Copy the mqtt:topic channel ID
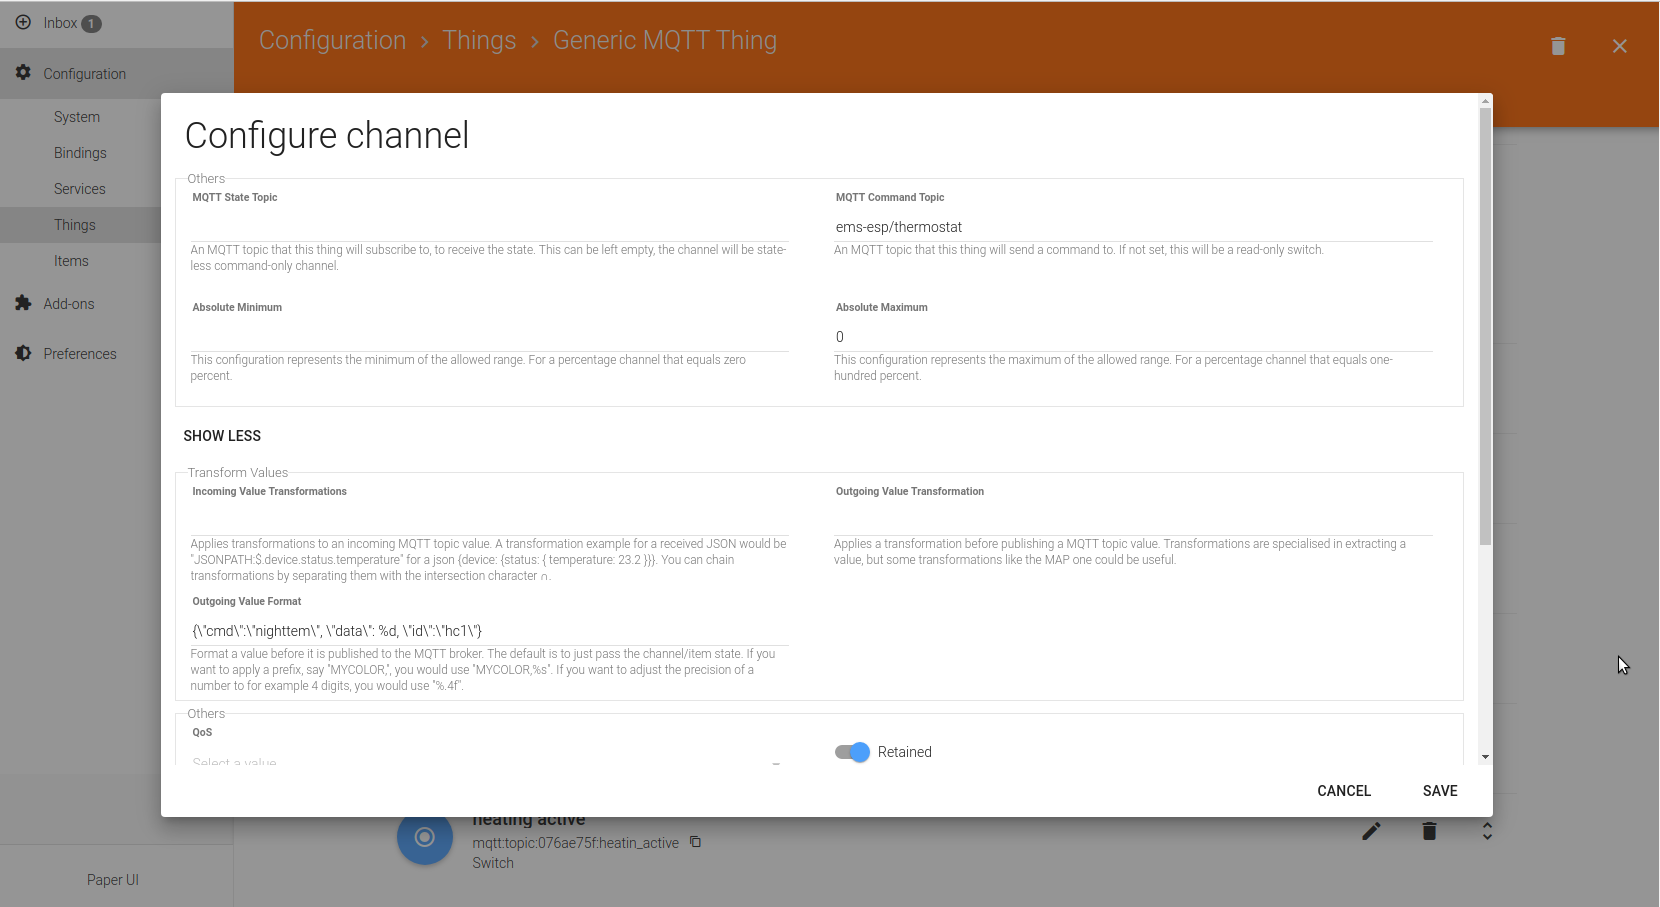 coord(695,842)
